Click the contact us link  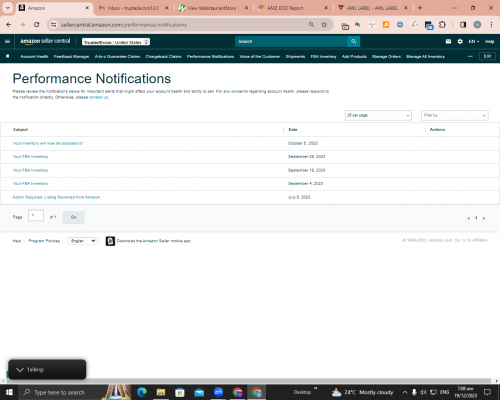pyautogui.click(x=98, y=97)
